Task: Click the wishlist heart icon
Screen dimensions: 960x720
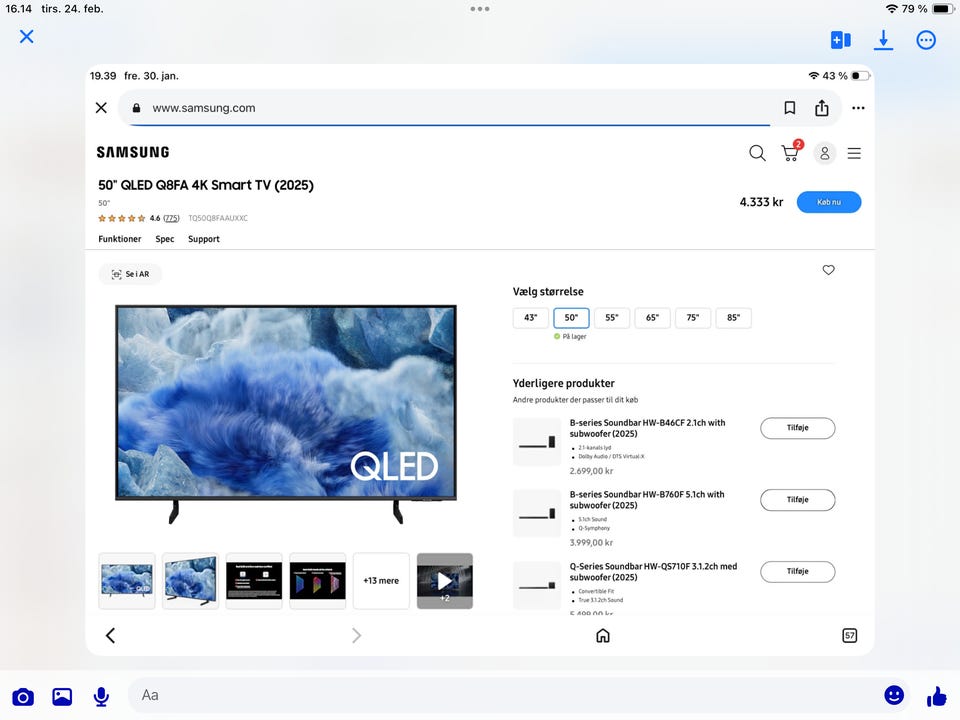Action: click(x=828, y=270)
